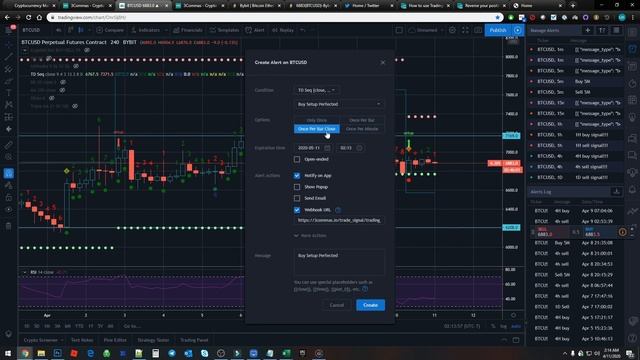Viewport: 640px width, 360px height.
Task: Click the expiration time field
Action: coord(350,148)
